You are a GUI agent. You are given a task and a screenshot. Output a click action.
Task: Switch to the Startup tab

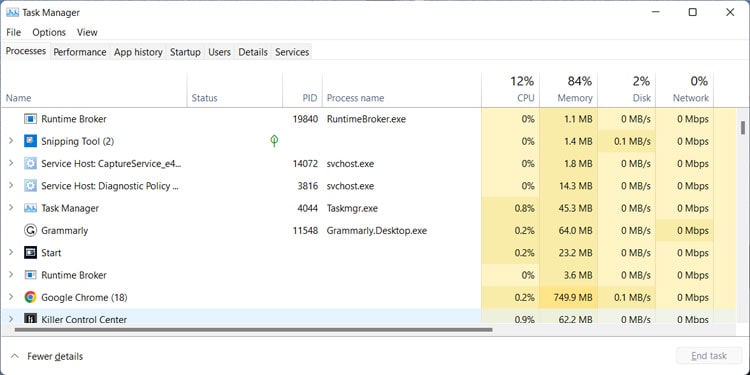185,52
